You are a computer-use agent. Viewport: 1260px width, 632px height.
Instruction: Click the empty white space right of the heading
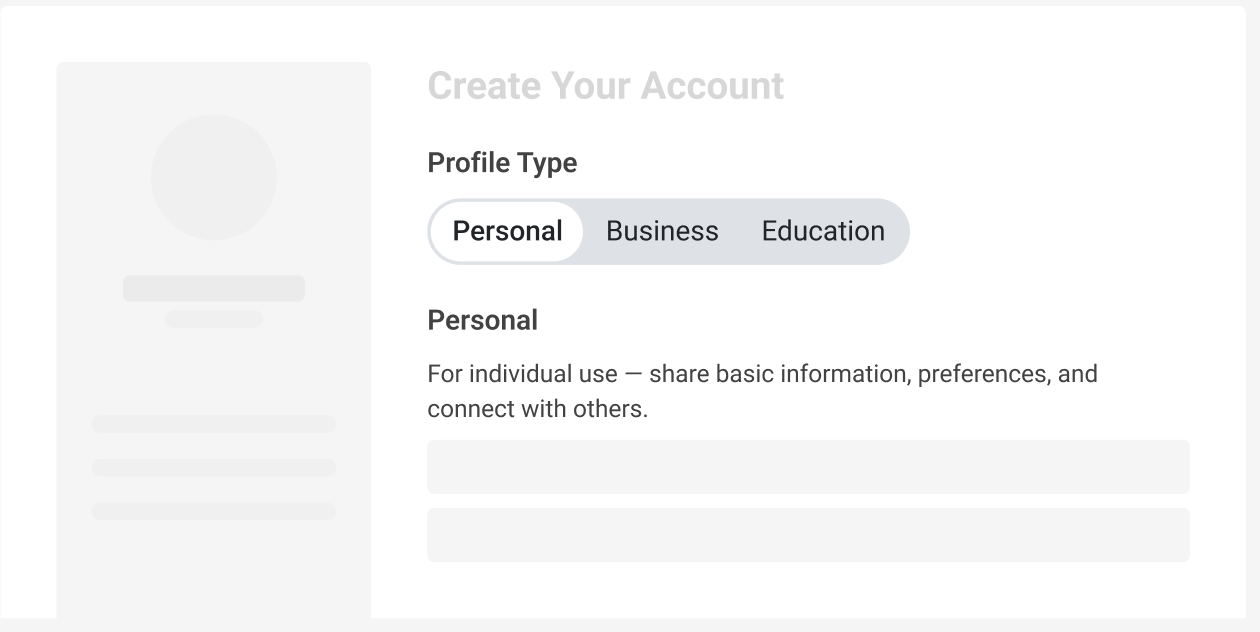point(1000,86)
